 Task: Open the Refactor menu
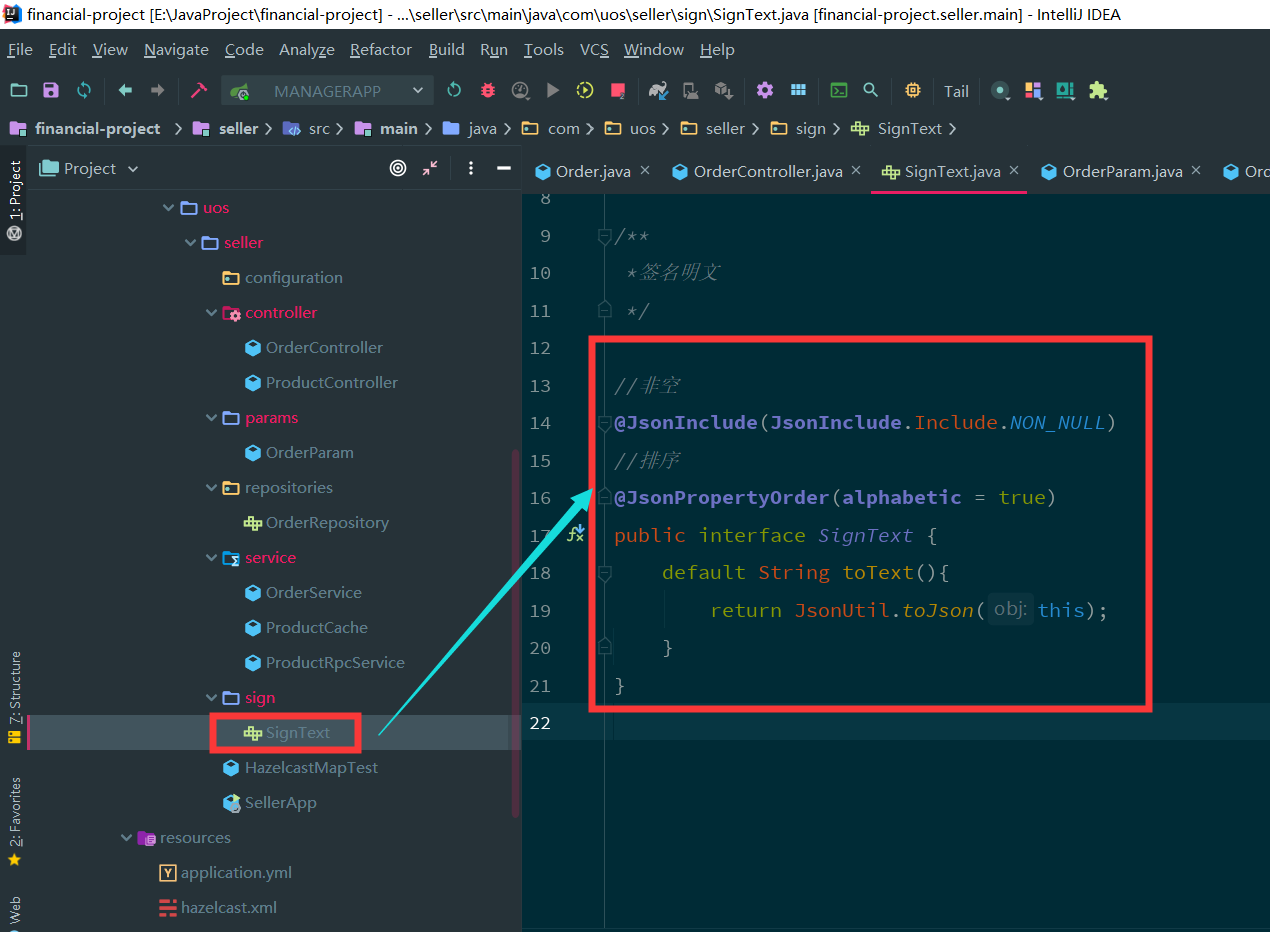click(380, 50)
